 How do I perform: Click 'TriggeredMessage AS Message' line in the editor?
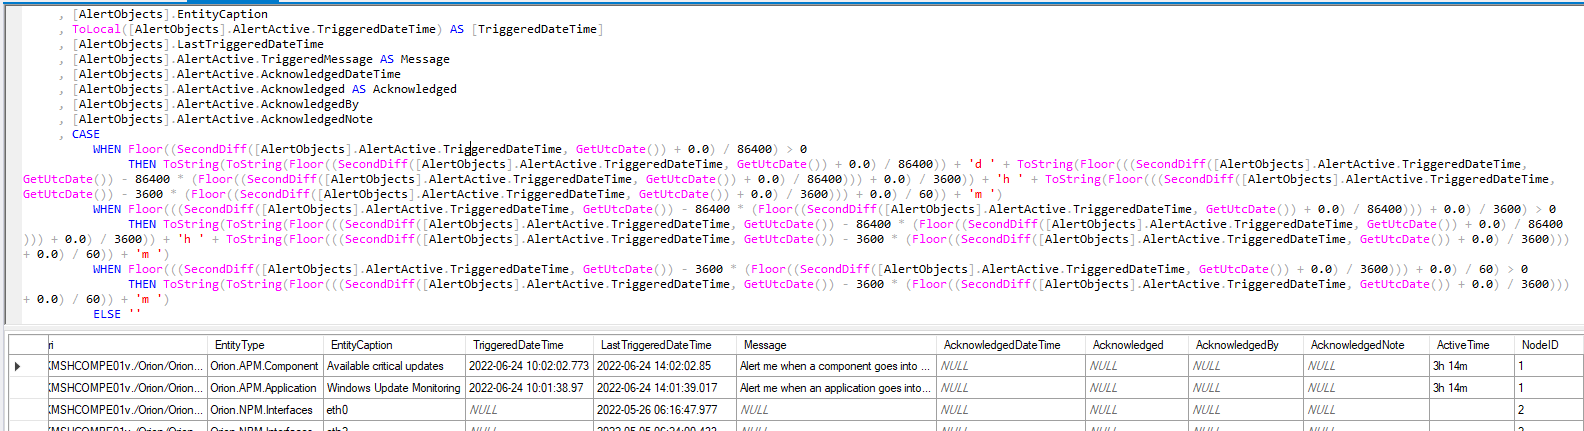[355, 59]
